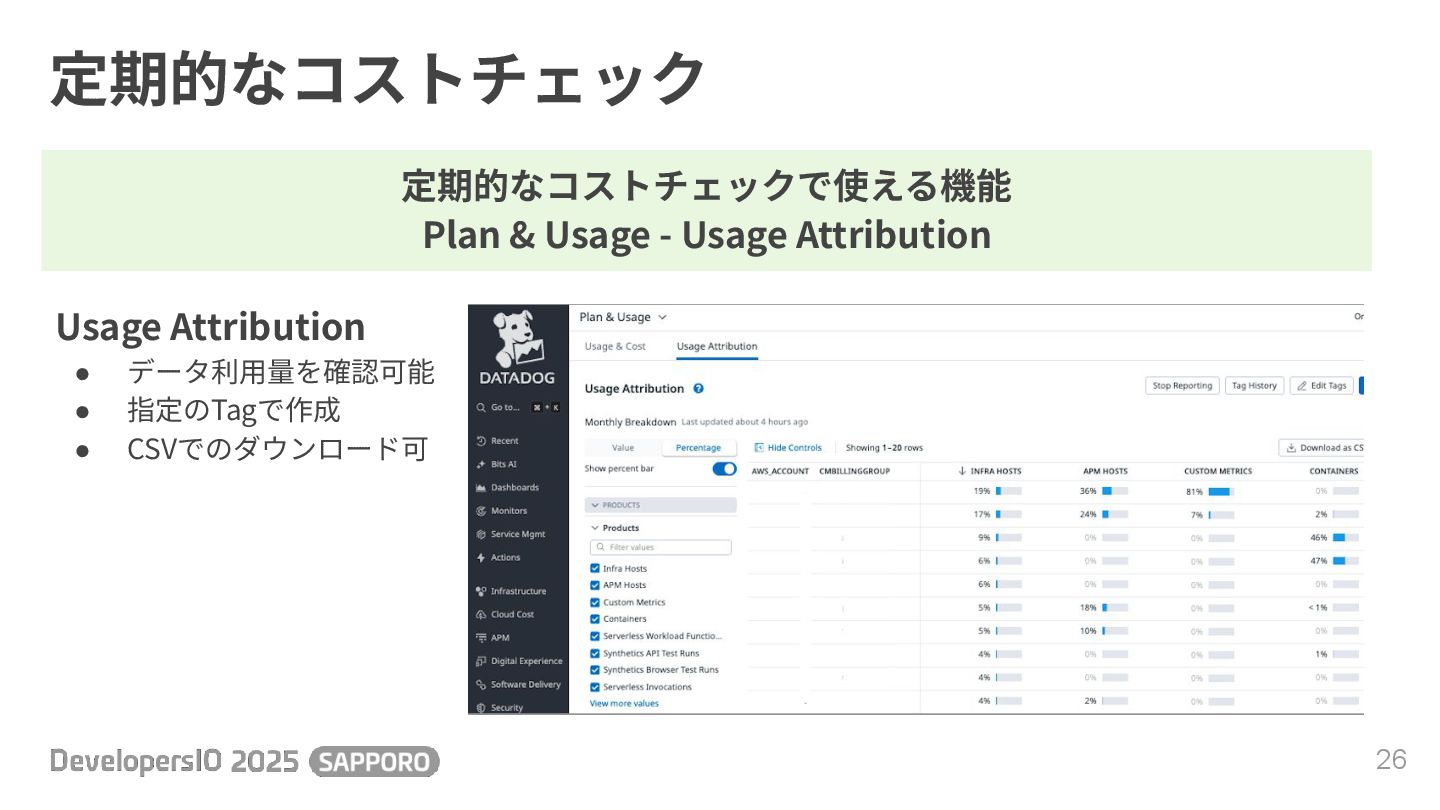1440x810 pixels.
Task: Click the Hide Controls panel icon
Action: click(759, 448)
